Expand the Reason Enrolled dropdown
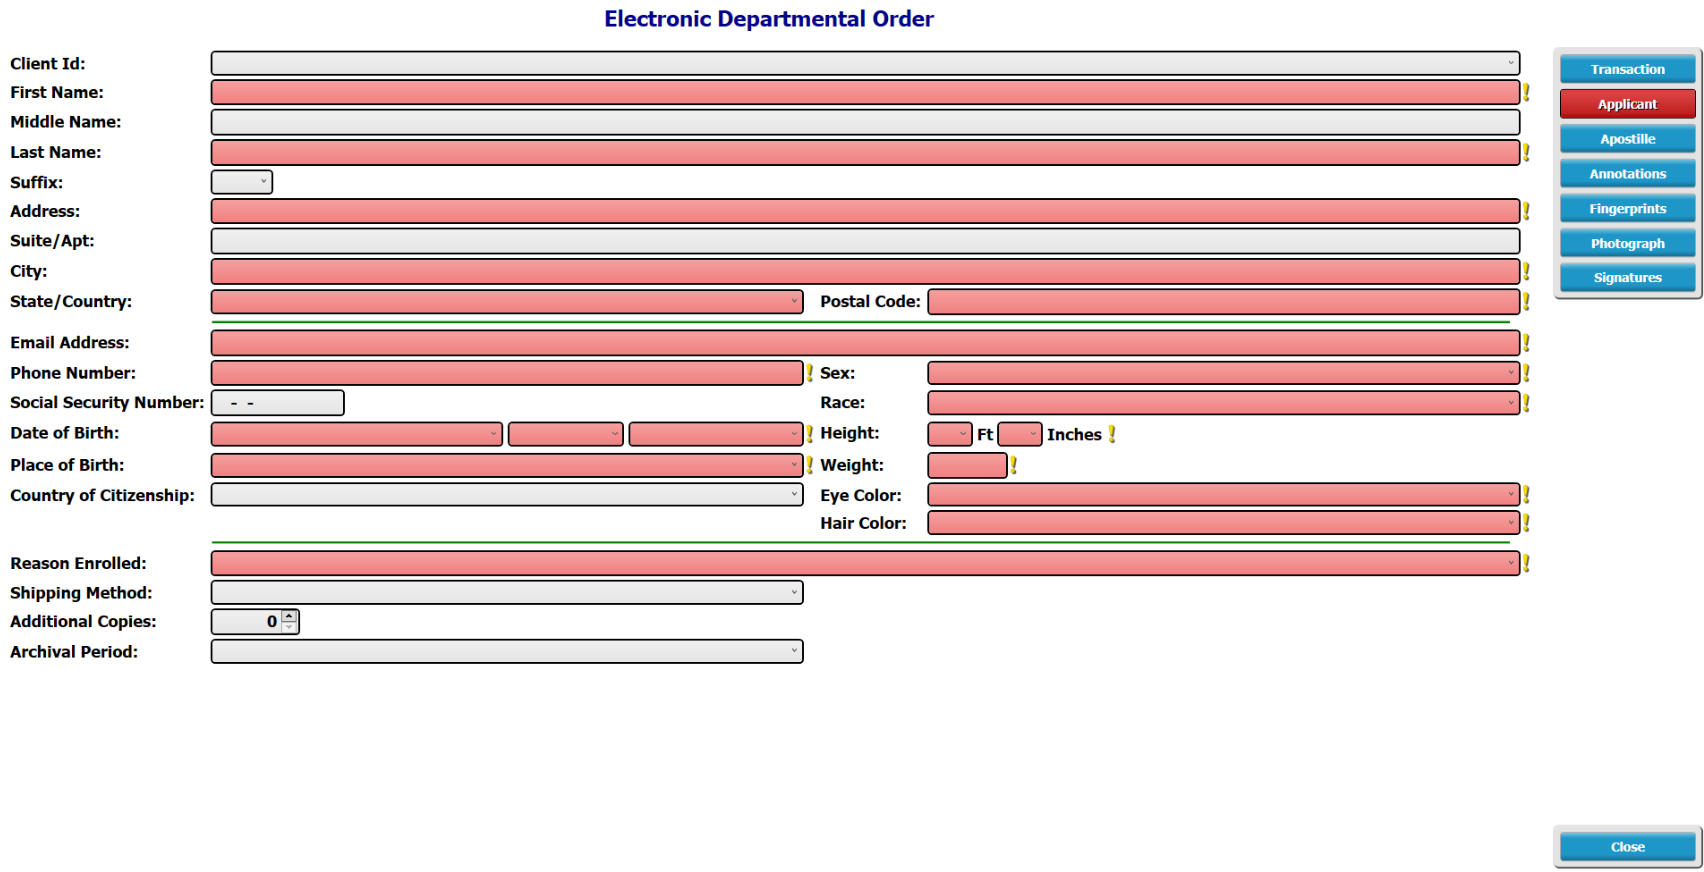Image resolution: width=1704 pixels, height=872 pixels. 865,563
